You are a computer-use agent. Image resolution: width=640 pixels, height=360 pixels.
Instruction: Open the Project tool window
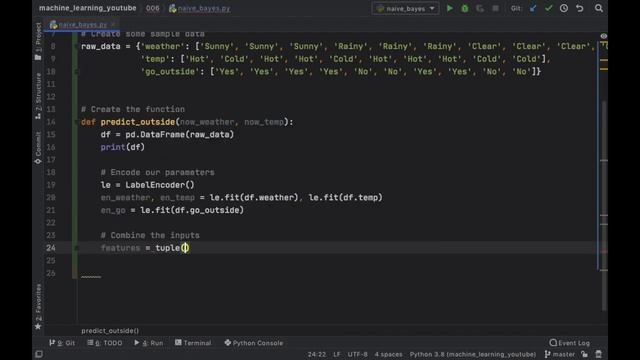pos(38,41)
